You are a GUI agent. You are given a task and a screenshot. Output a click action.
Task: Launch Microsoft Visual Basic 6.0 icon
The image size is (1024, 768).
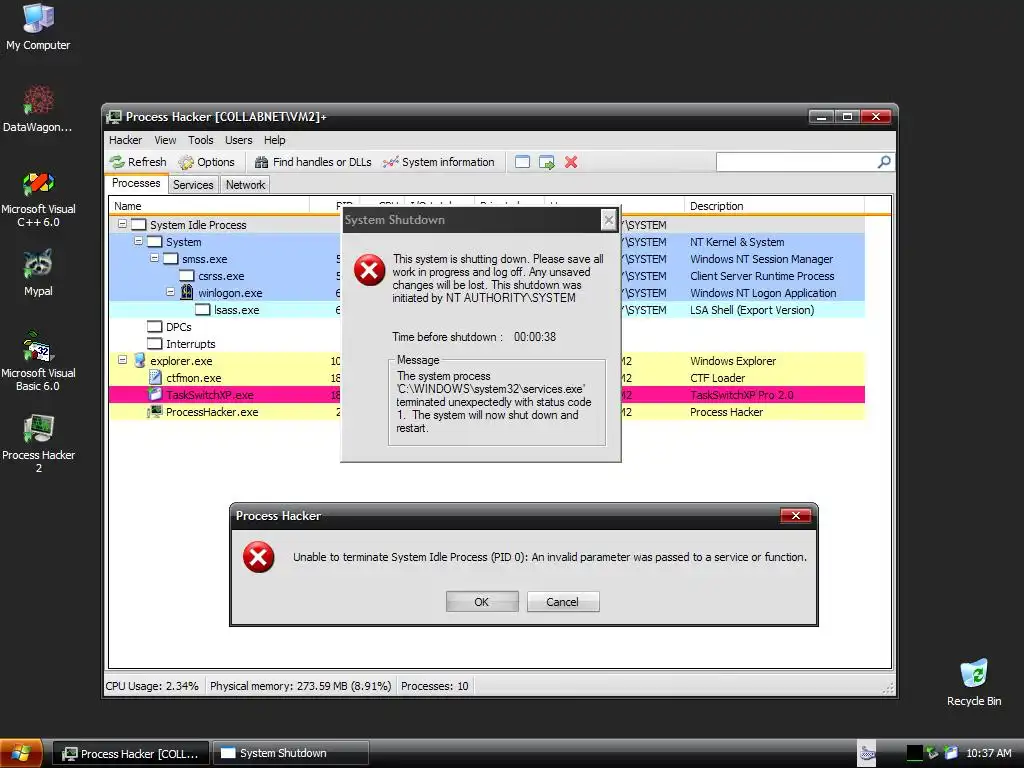coord(38,361)
